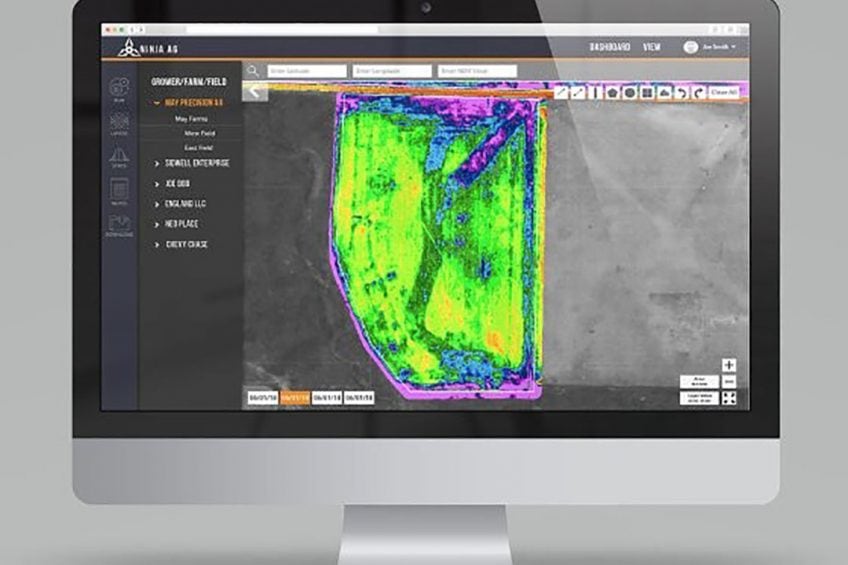Redo the last drawing action

(699, 93)
